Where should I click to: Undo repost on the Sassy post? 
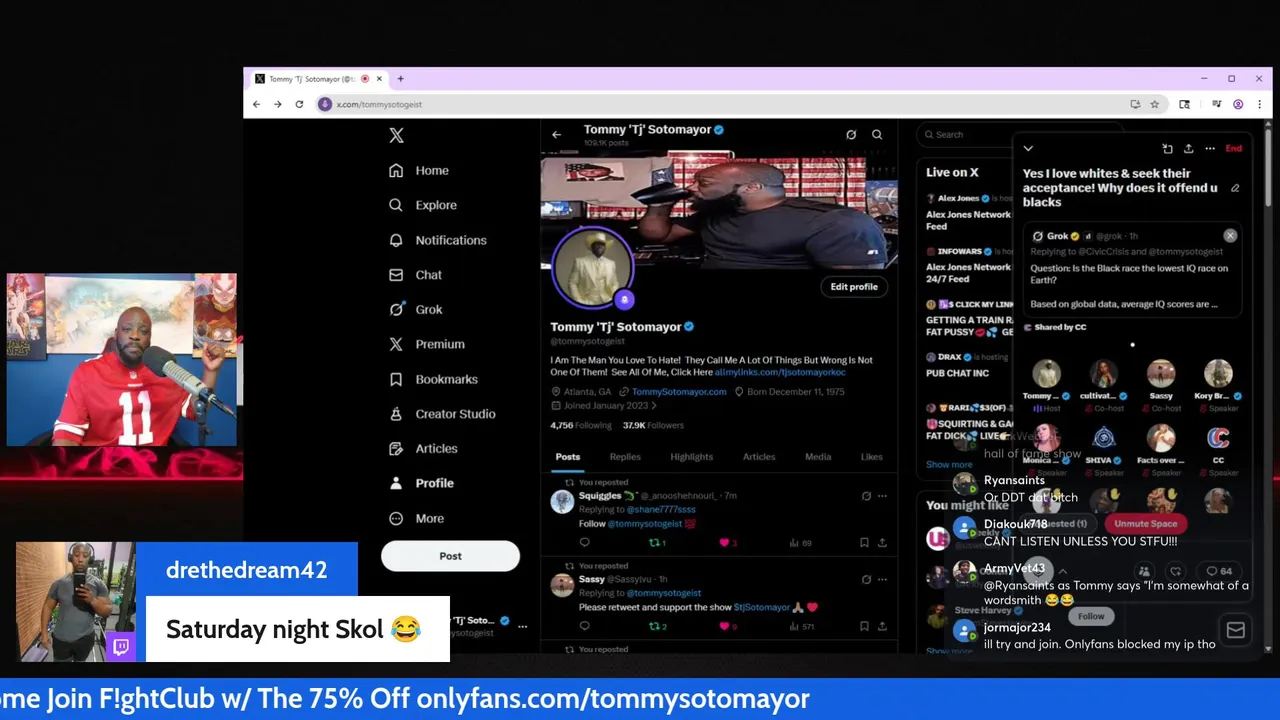pyautogui.click(x=657, y=627)
